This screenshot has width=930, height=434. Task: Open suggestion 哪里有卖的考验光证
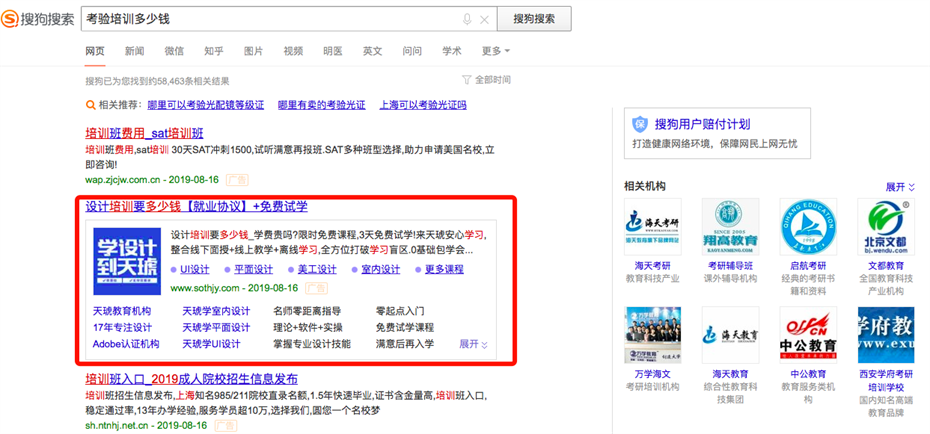(322, 105)
